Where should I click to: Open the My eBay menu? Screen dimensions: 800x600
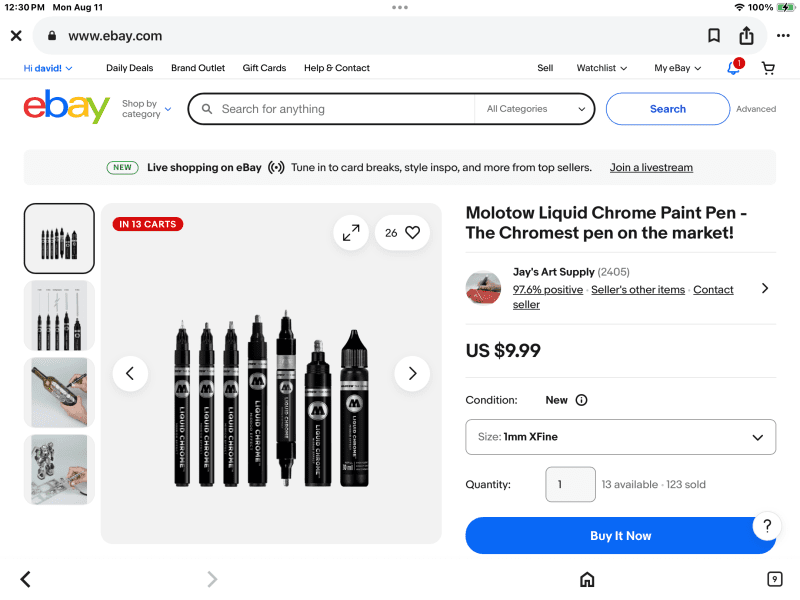click(677, 68)
